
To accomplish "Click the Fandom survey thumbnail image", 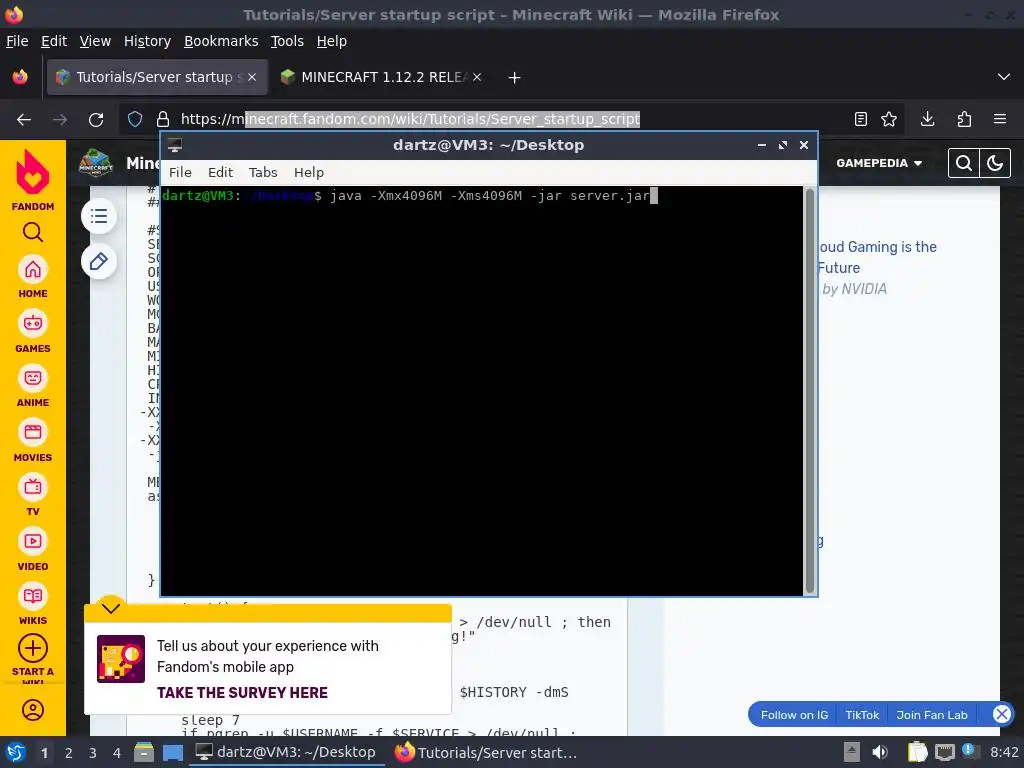I will point(121,659).
